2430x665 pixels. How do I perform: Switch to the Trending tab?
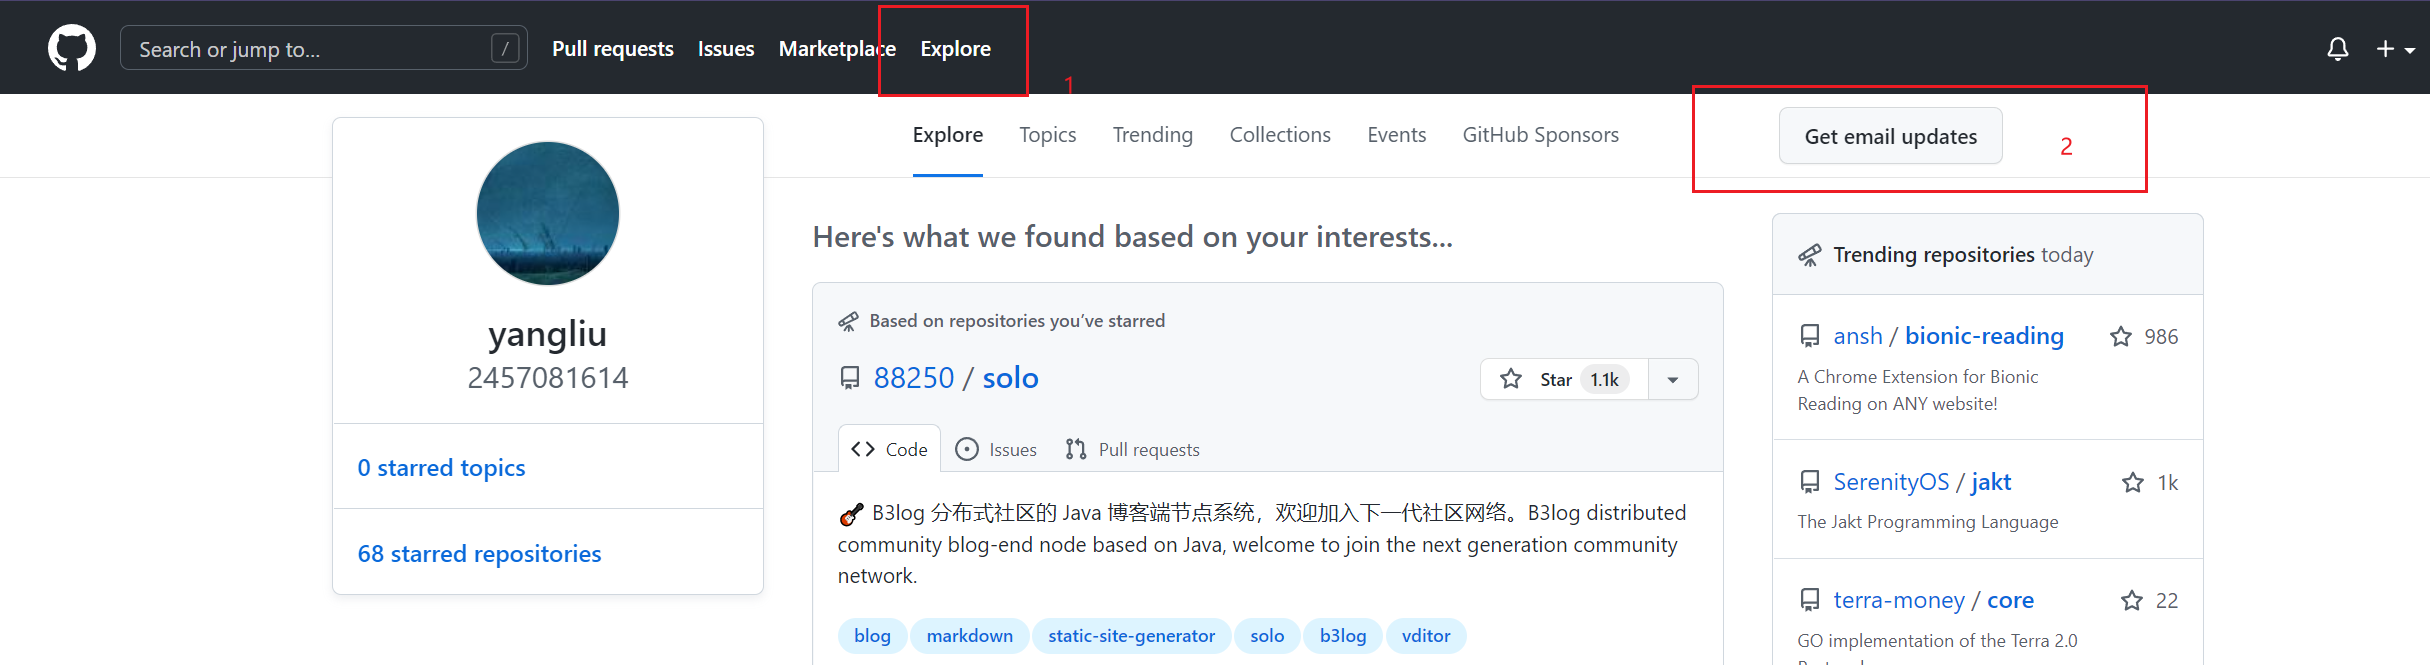pos(1153,135)
